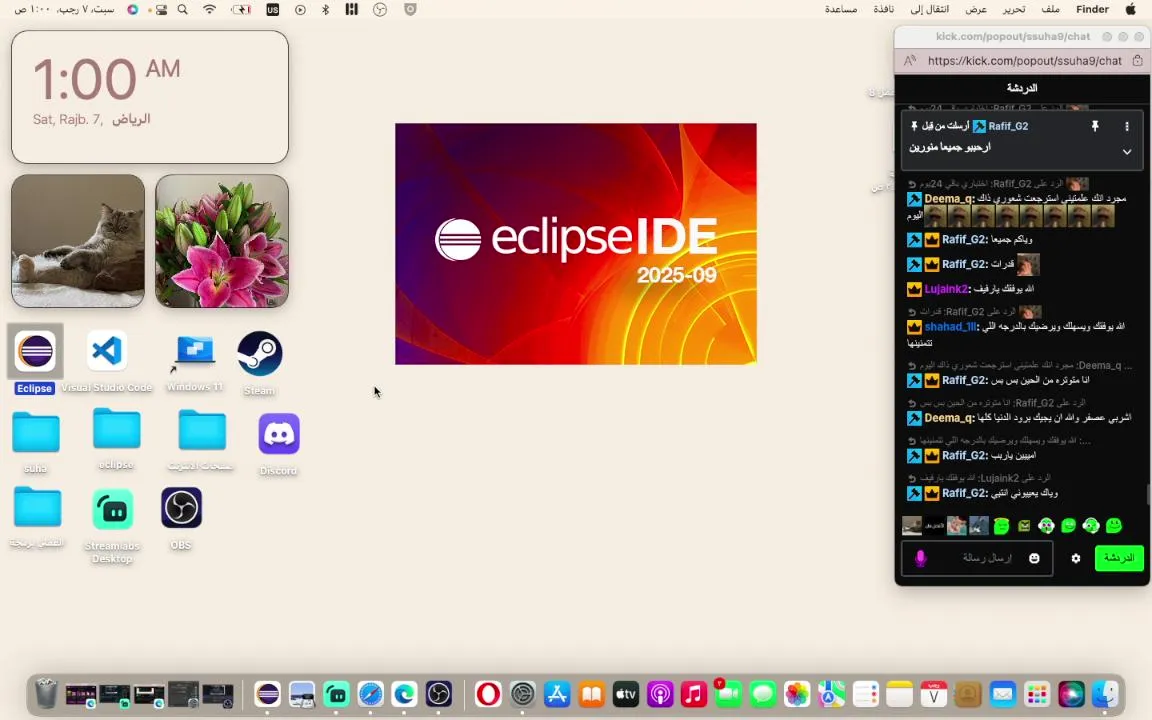This screenshot has height=720, width=1152.
Task: Click the 1:00 AM clock widget
Action: pyautogui.click(x=150, y=97)
